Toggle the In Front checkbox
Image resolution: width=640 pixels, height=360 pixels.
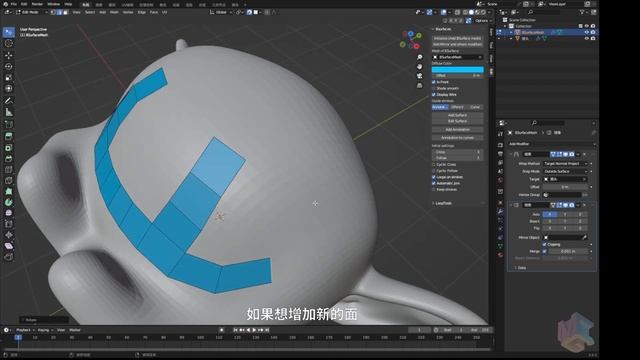(x=434, y=82)
